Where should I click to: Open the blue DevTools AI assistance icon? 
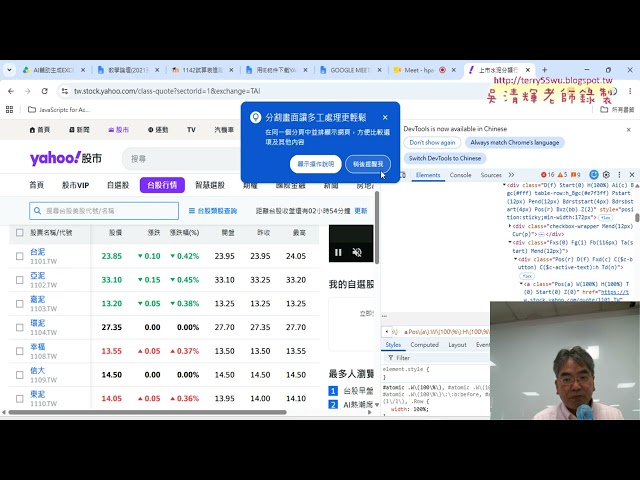[x=594, y=175]
